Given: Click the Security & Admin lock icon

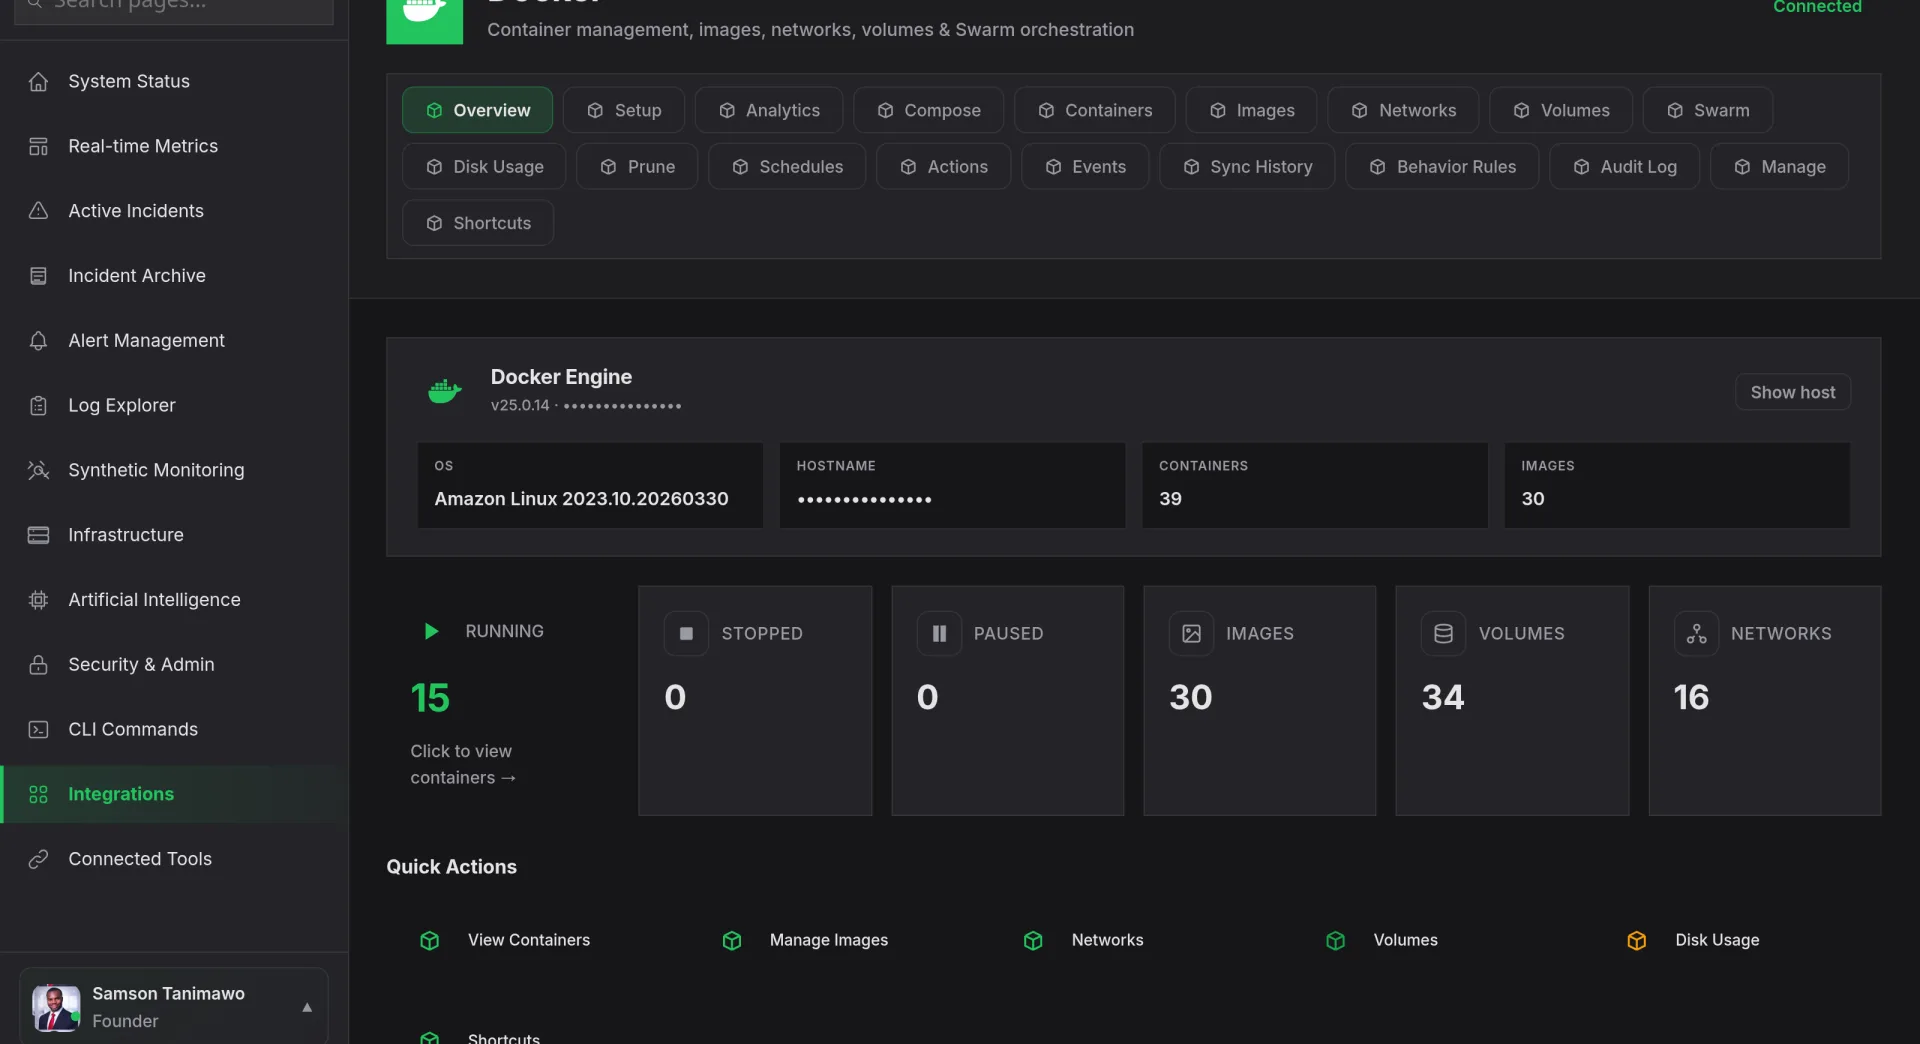Looking at the screenshot, I should point(38,665).
